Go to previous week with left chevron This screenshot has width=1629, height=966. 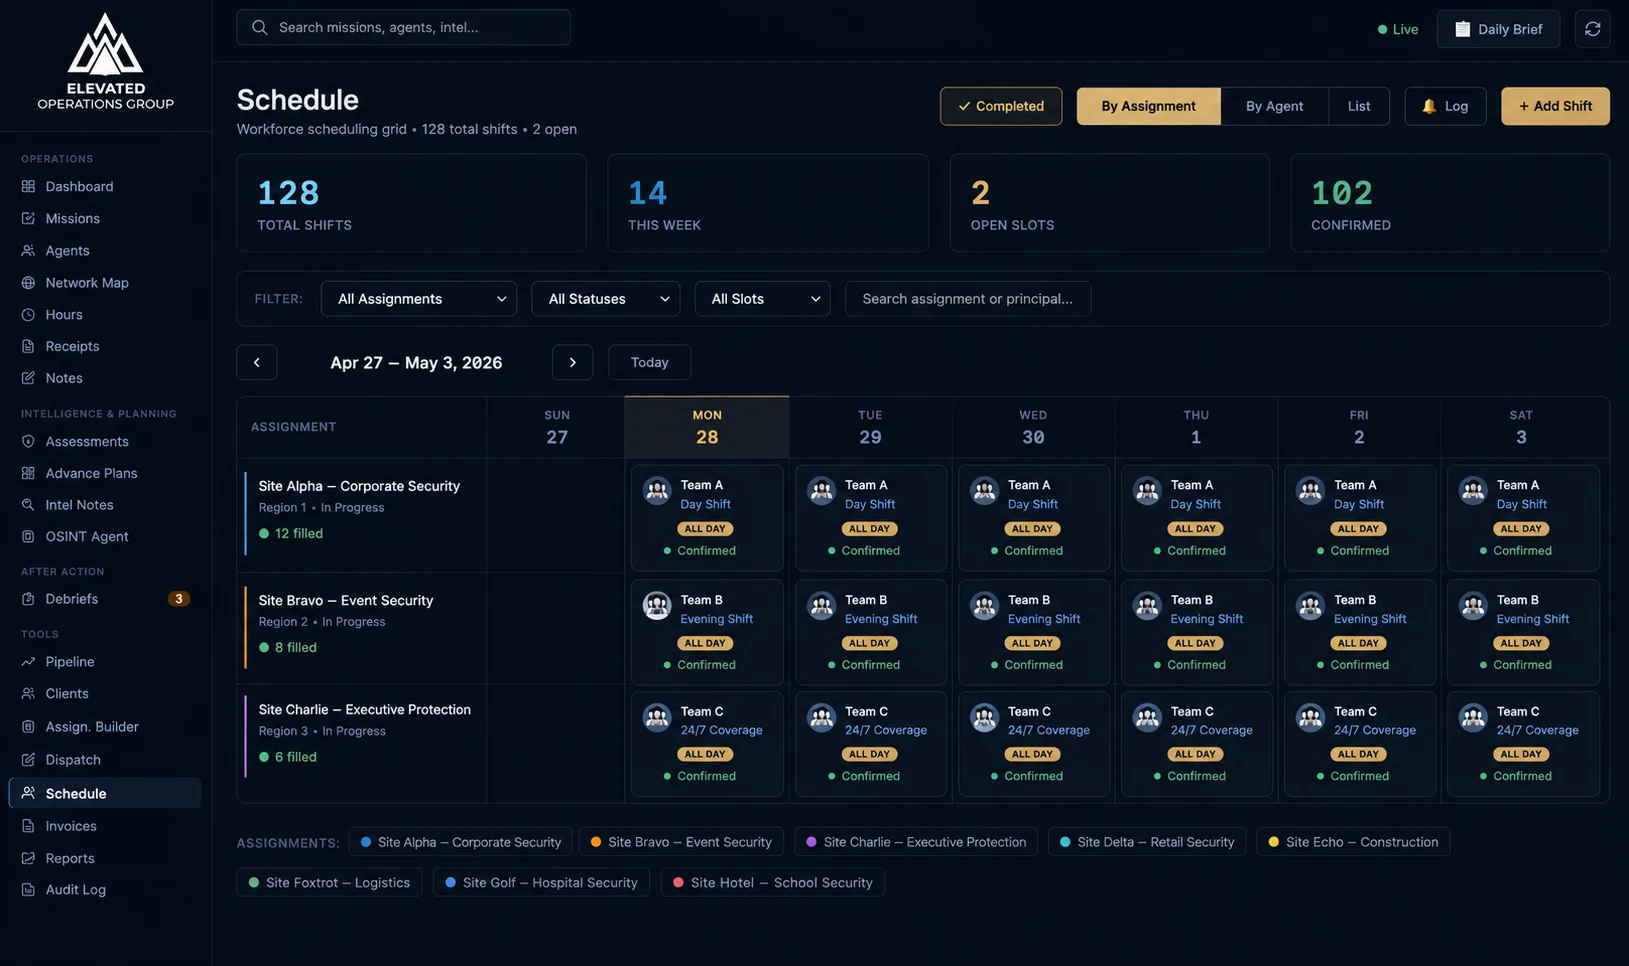click(x=257, y=362)
